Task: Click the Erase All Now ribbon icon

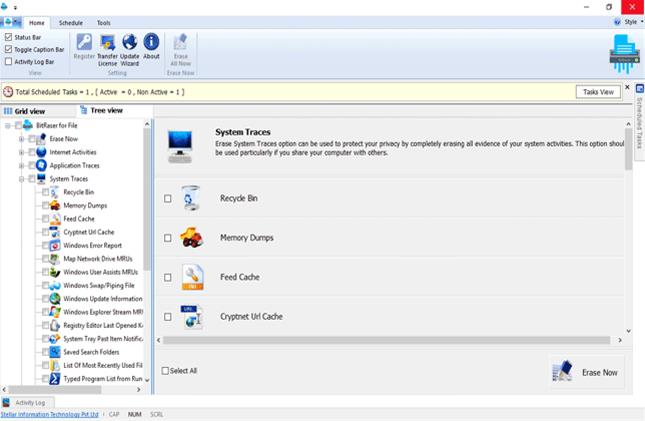Action: point(180,42)
